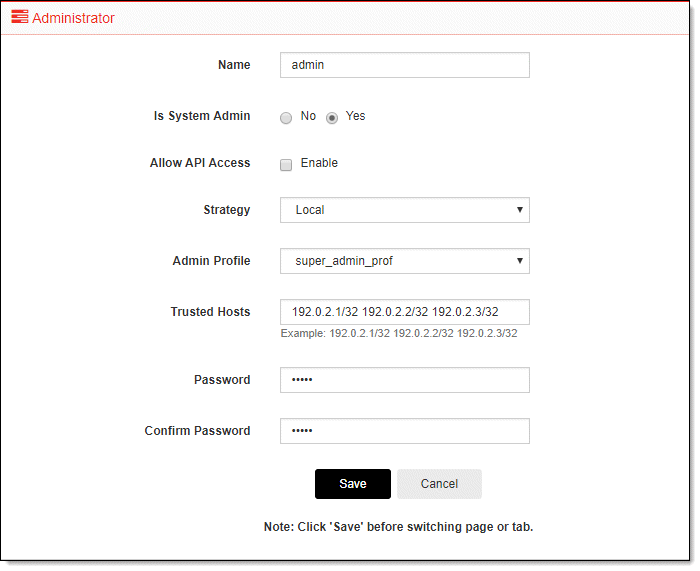
Task: Click the black Save button
Action: [353, 483]
